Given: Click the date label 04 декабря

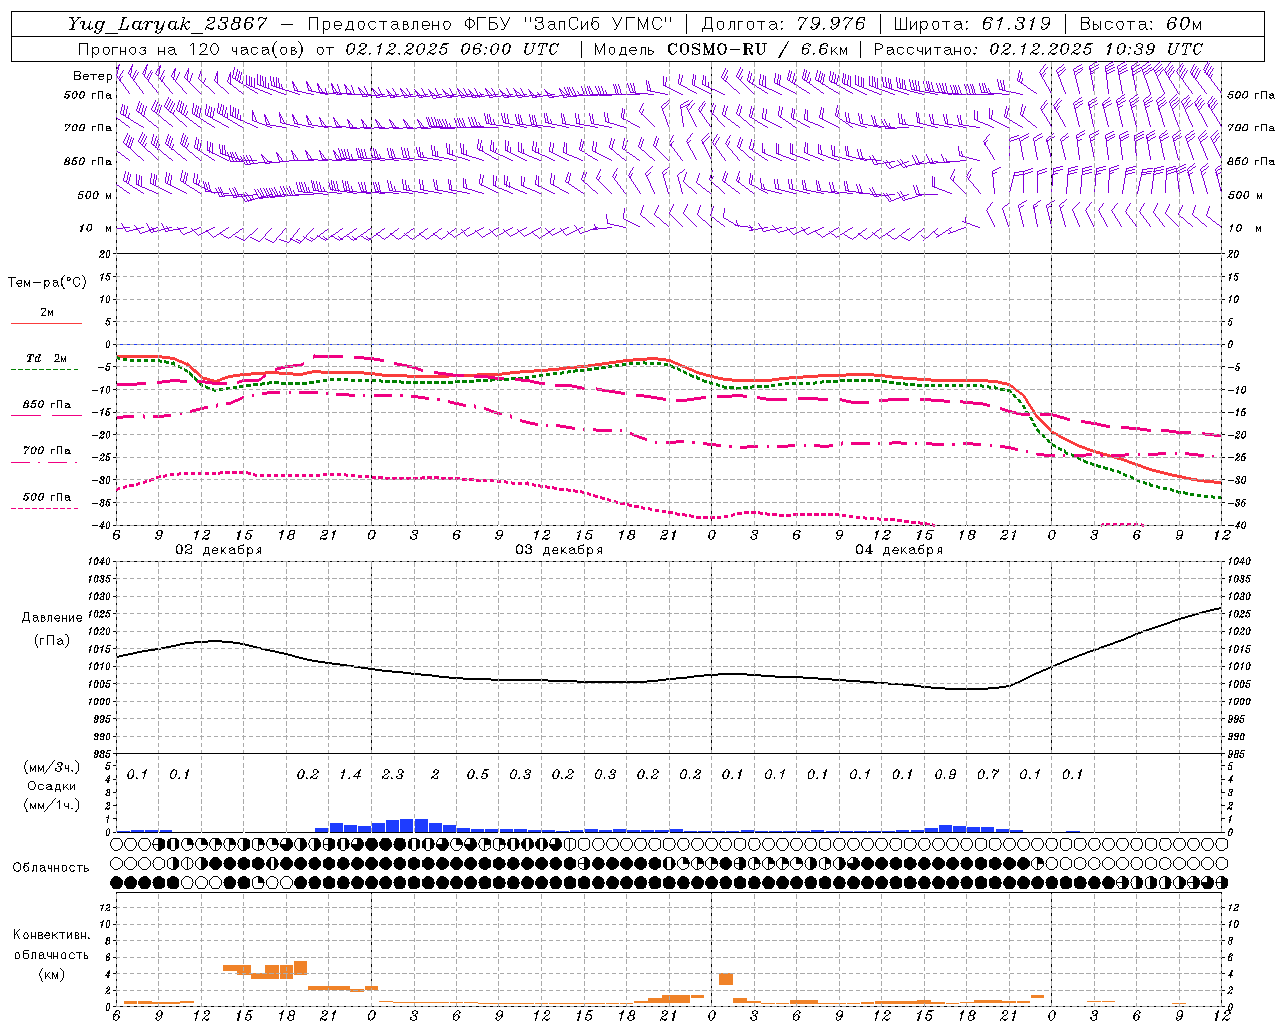Looking at the screenshot, I should [899, 550].
